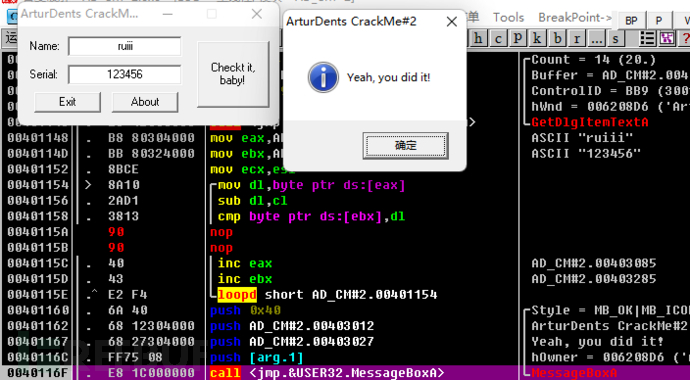Select the 'sub dl,cl' instruction
The width and height of the screenshot is (690, 380).
point(253,201)
